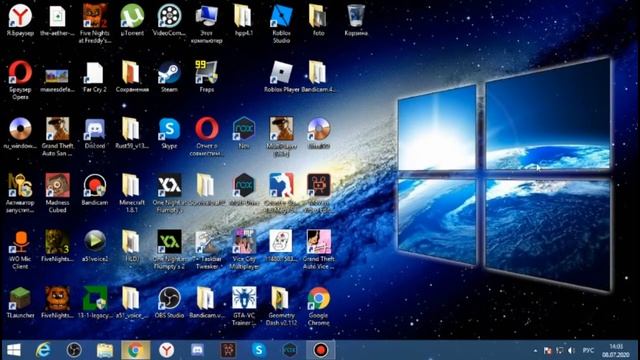The image size is (640, 360).
Task: Open the Корзина recycle bin
Action: (x=356, y=20)
